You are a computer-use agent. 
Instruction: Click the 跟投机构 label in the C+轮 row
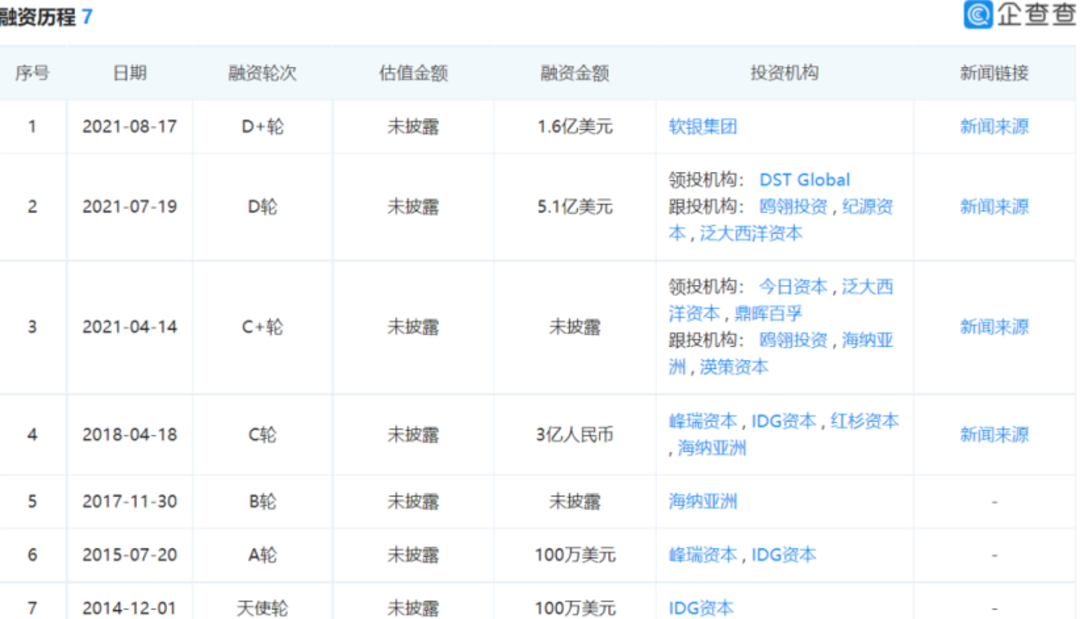[x=706, y=340]
